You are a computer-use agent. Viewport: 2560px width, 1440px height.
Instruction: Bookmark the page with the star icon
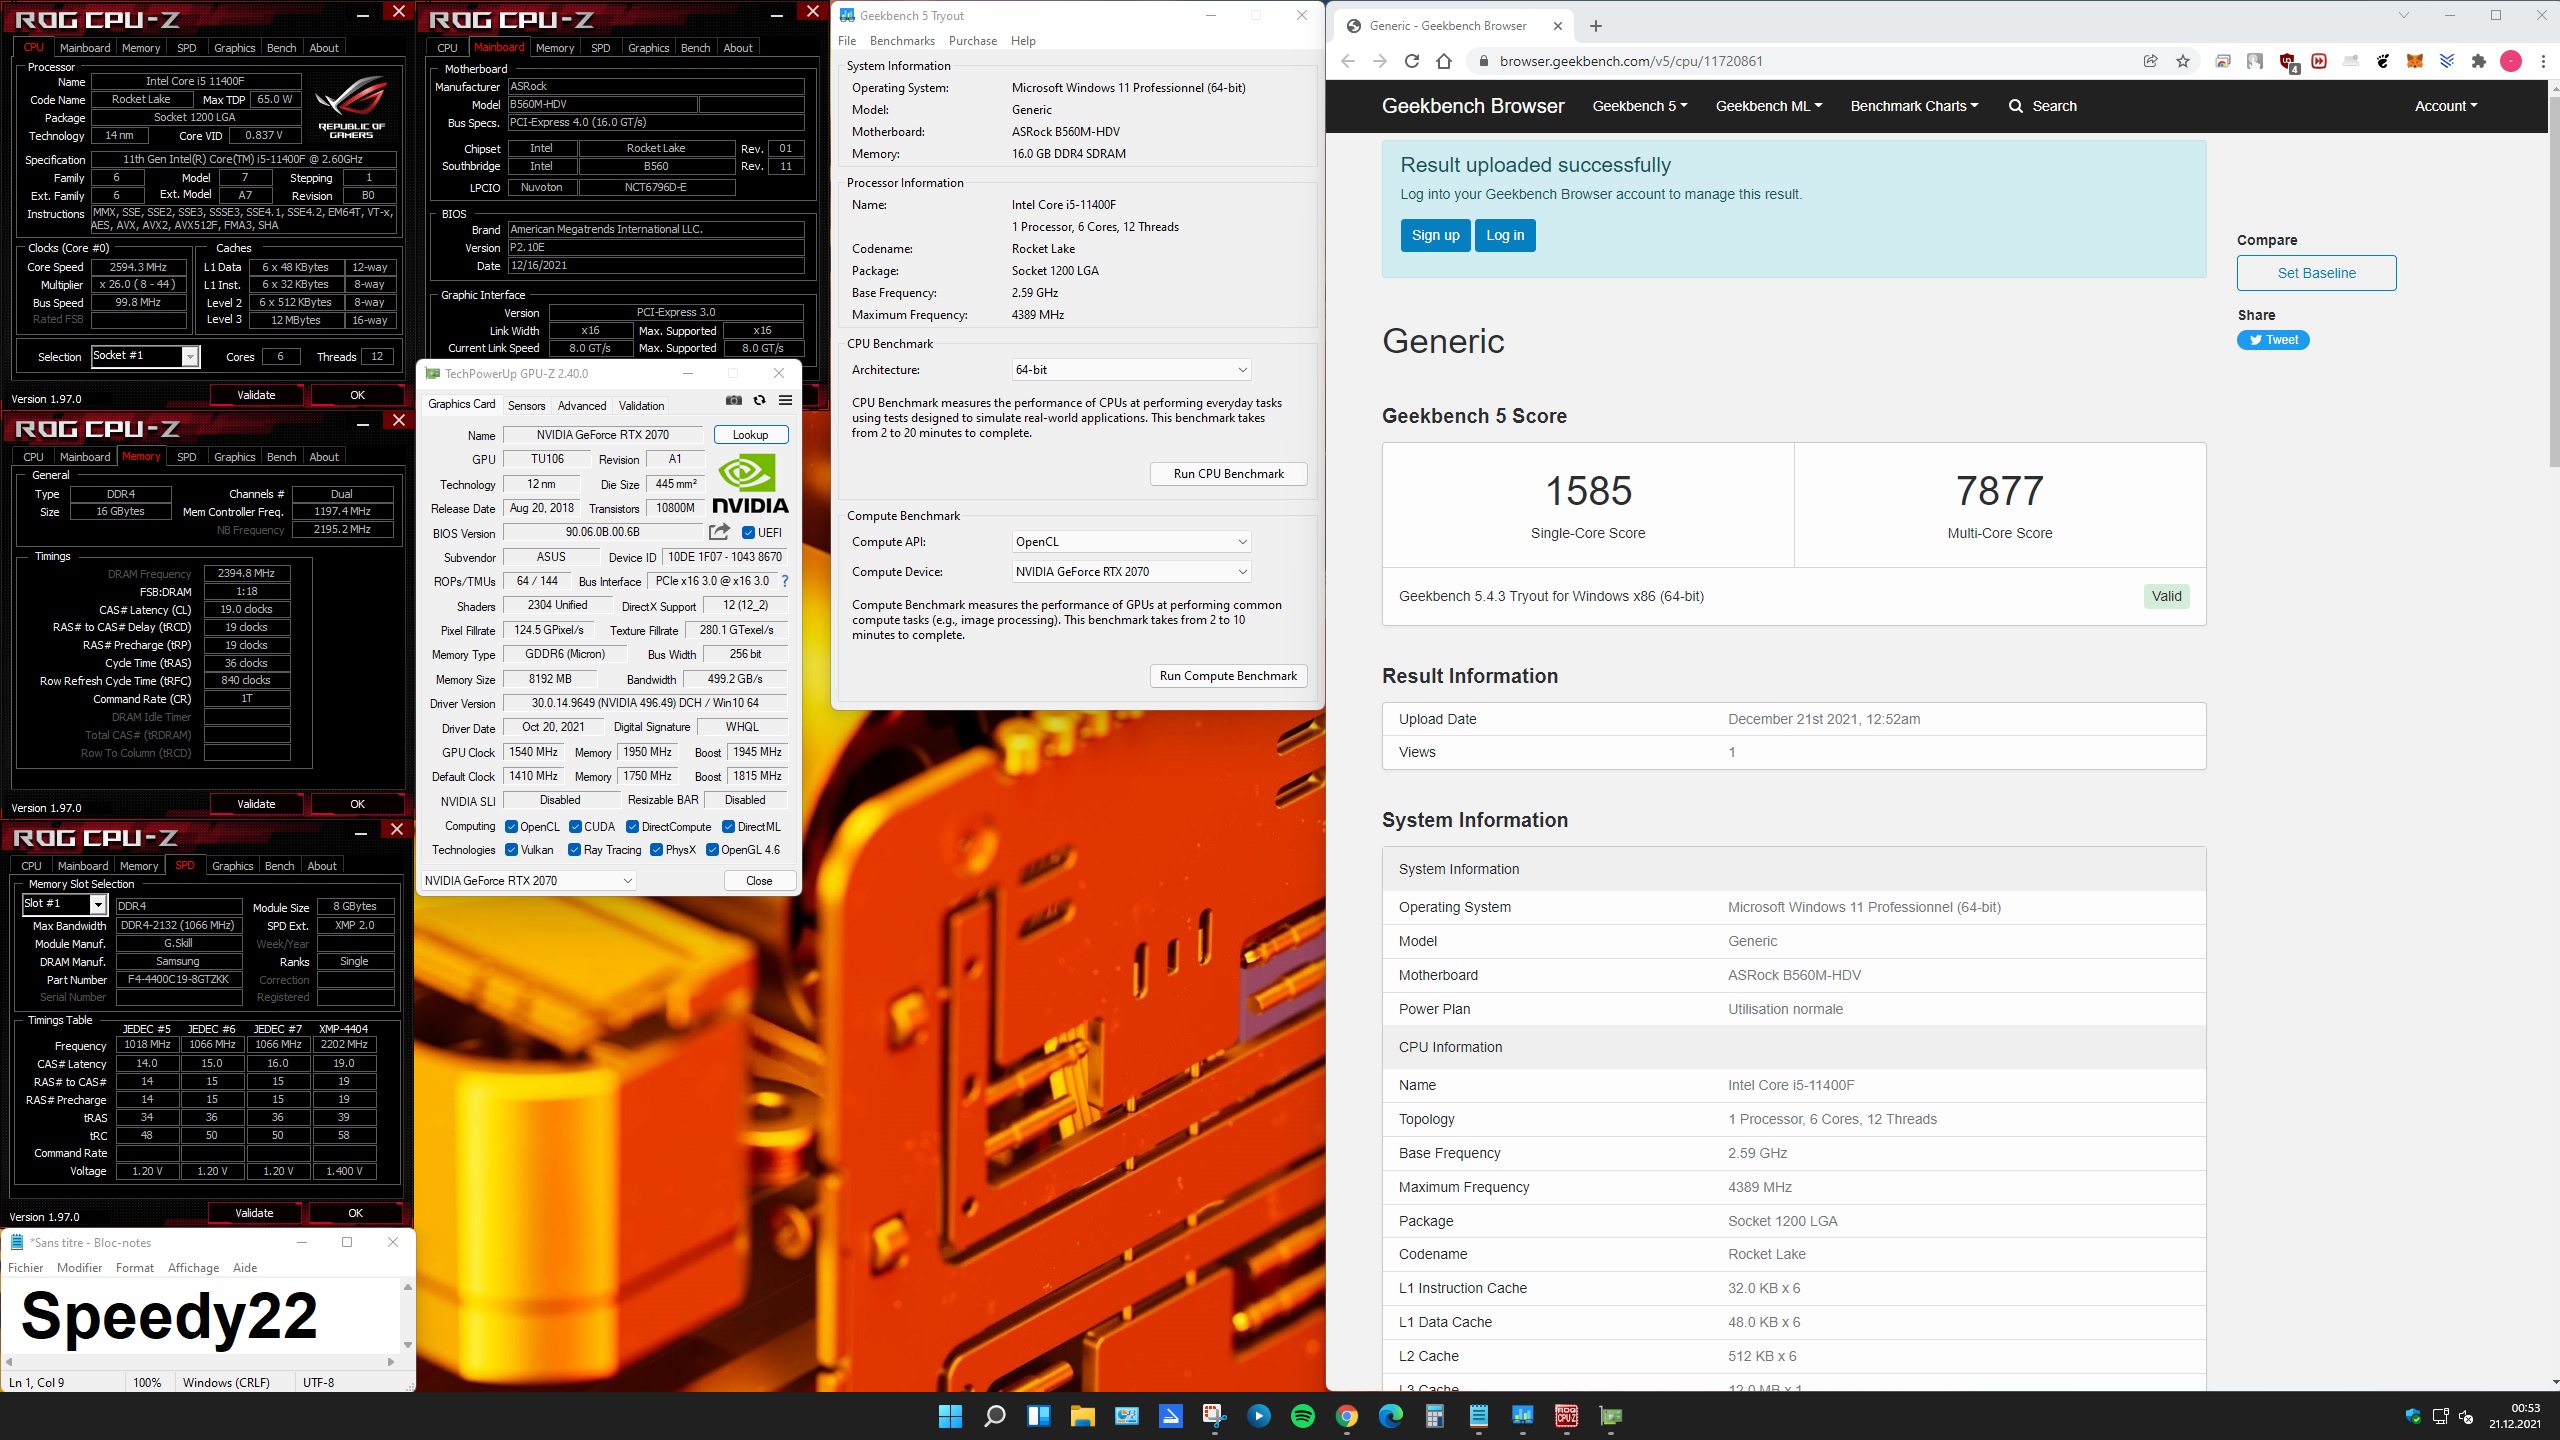(x=2183, y=61)
